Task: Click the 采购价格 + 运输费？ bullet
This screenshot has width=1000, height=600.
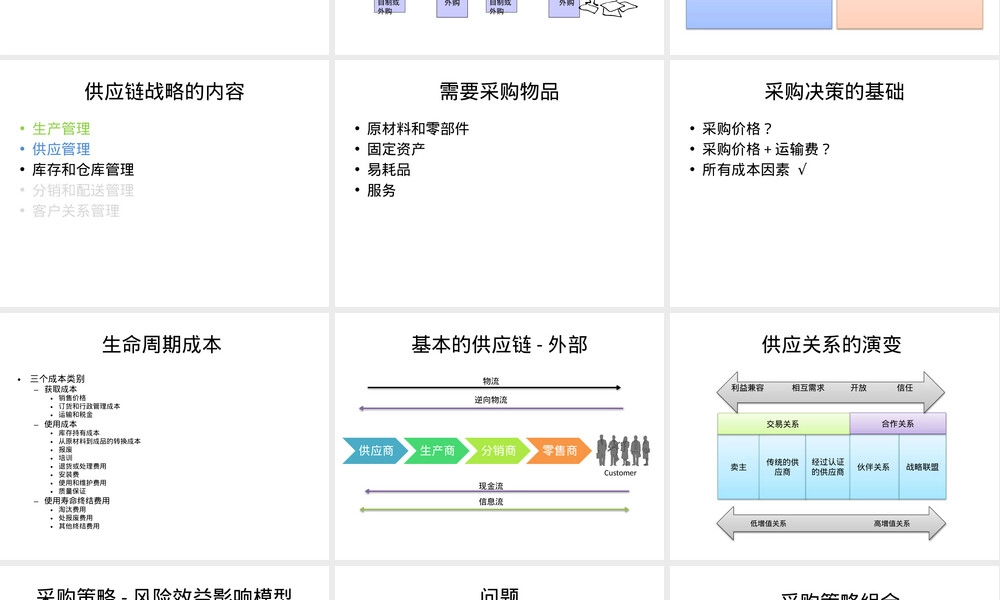Action: point(767,149)
